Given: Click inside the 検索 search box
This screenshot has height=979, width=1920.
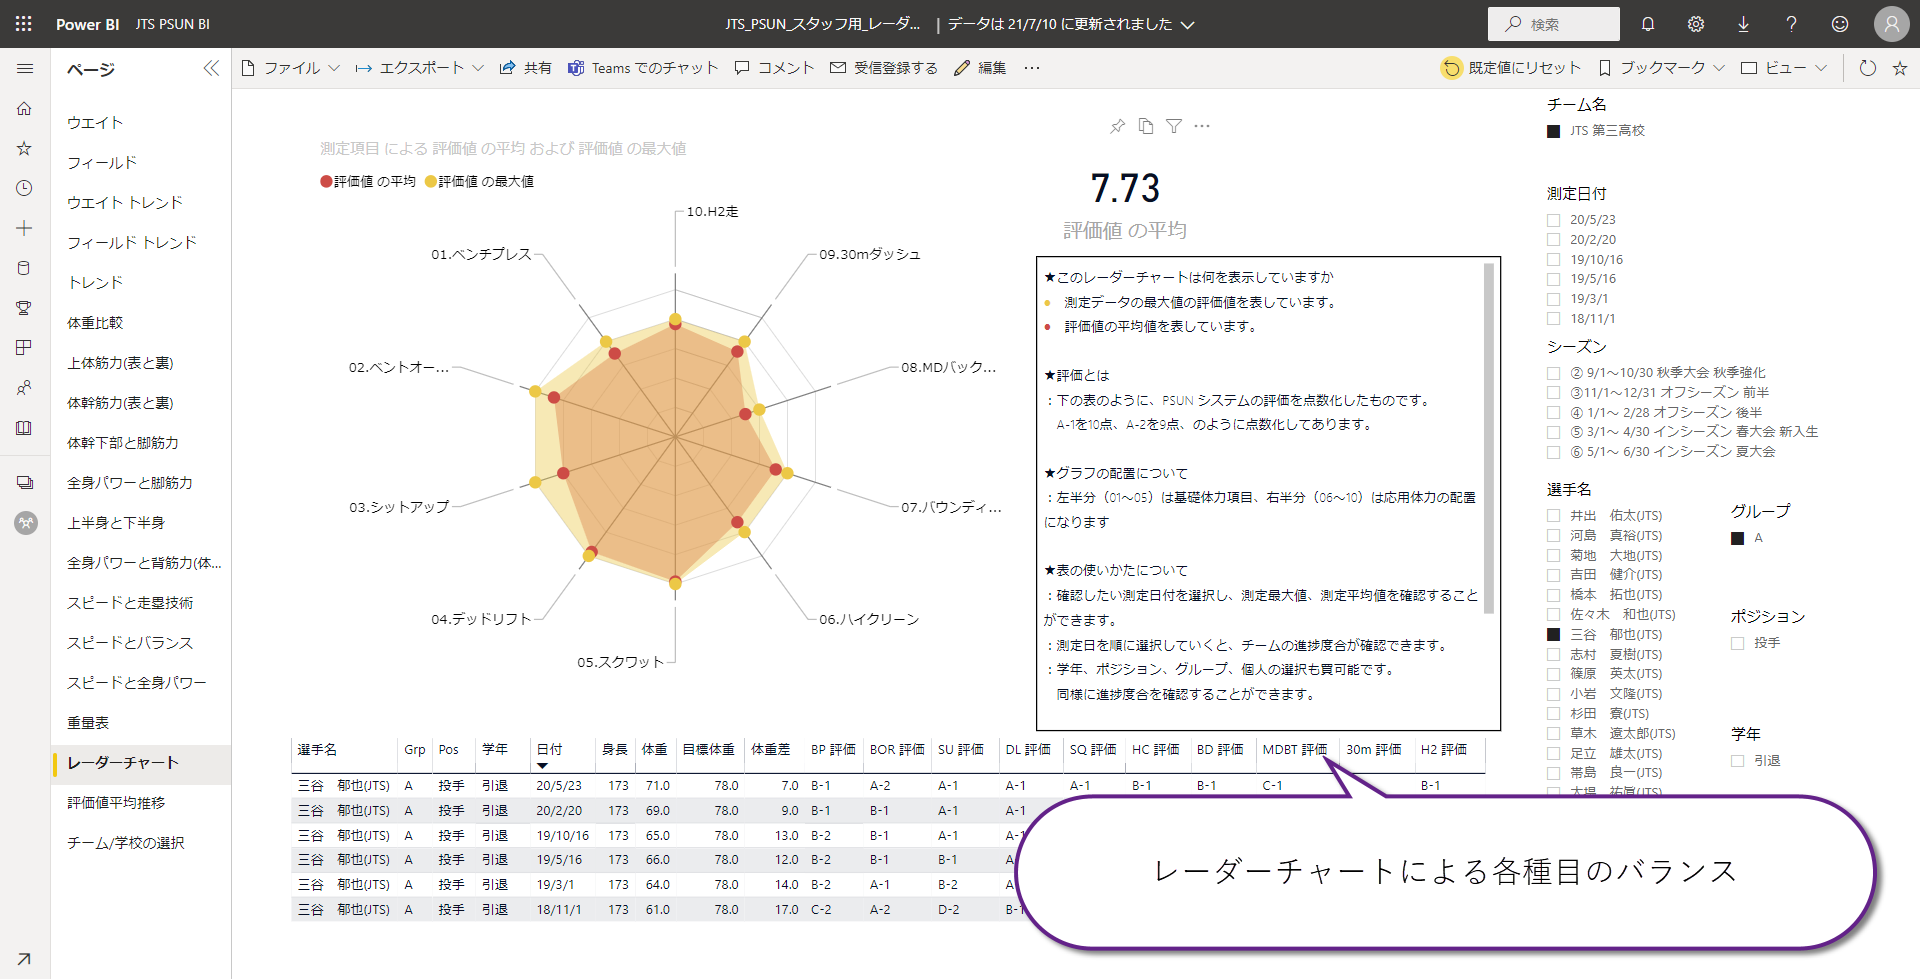Looking at the screenshot, I should pos(1553,23).
